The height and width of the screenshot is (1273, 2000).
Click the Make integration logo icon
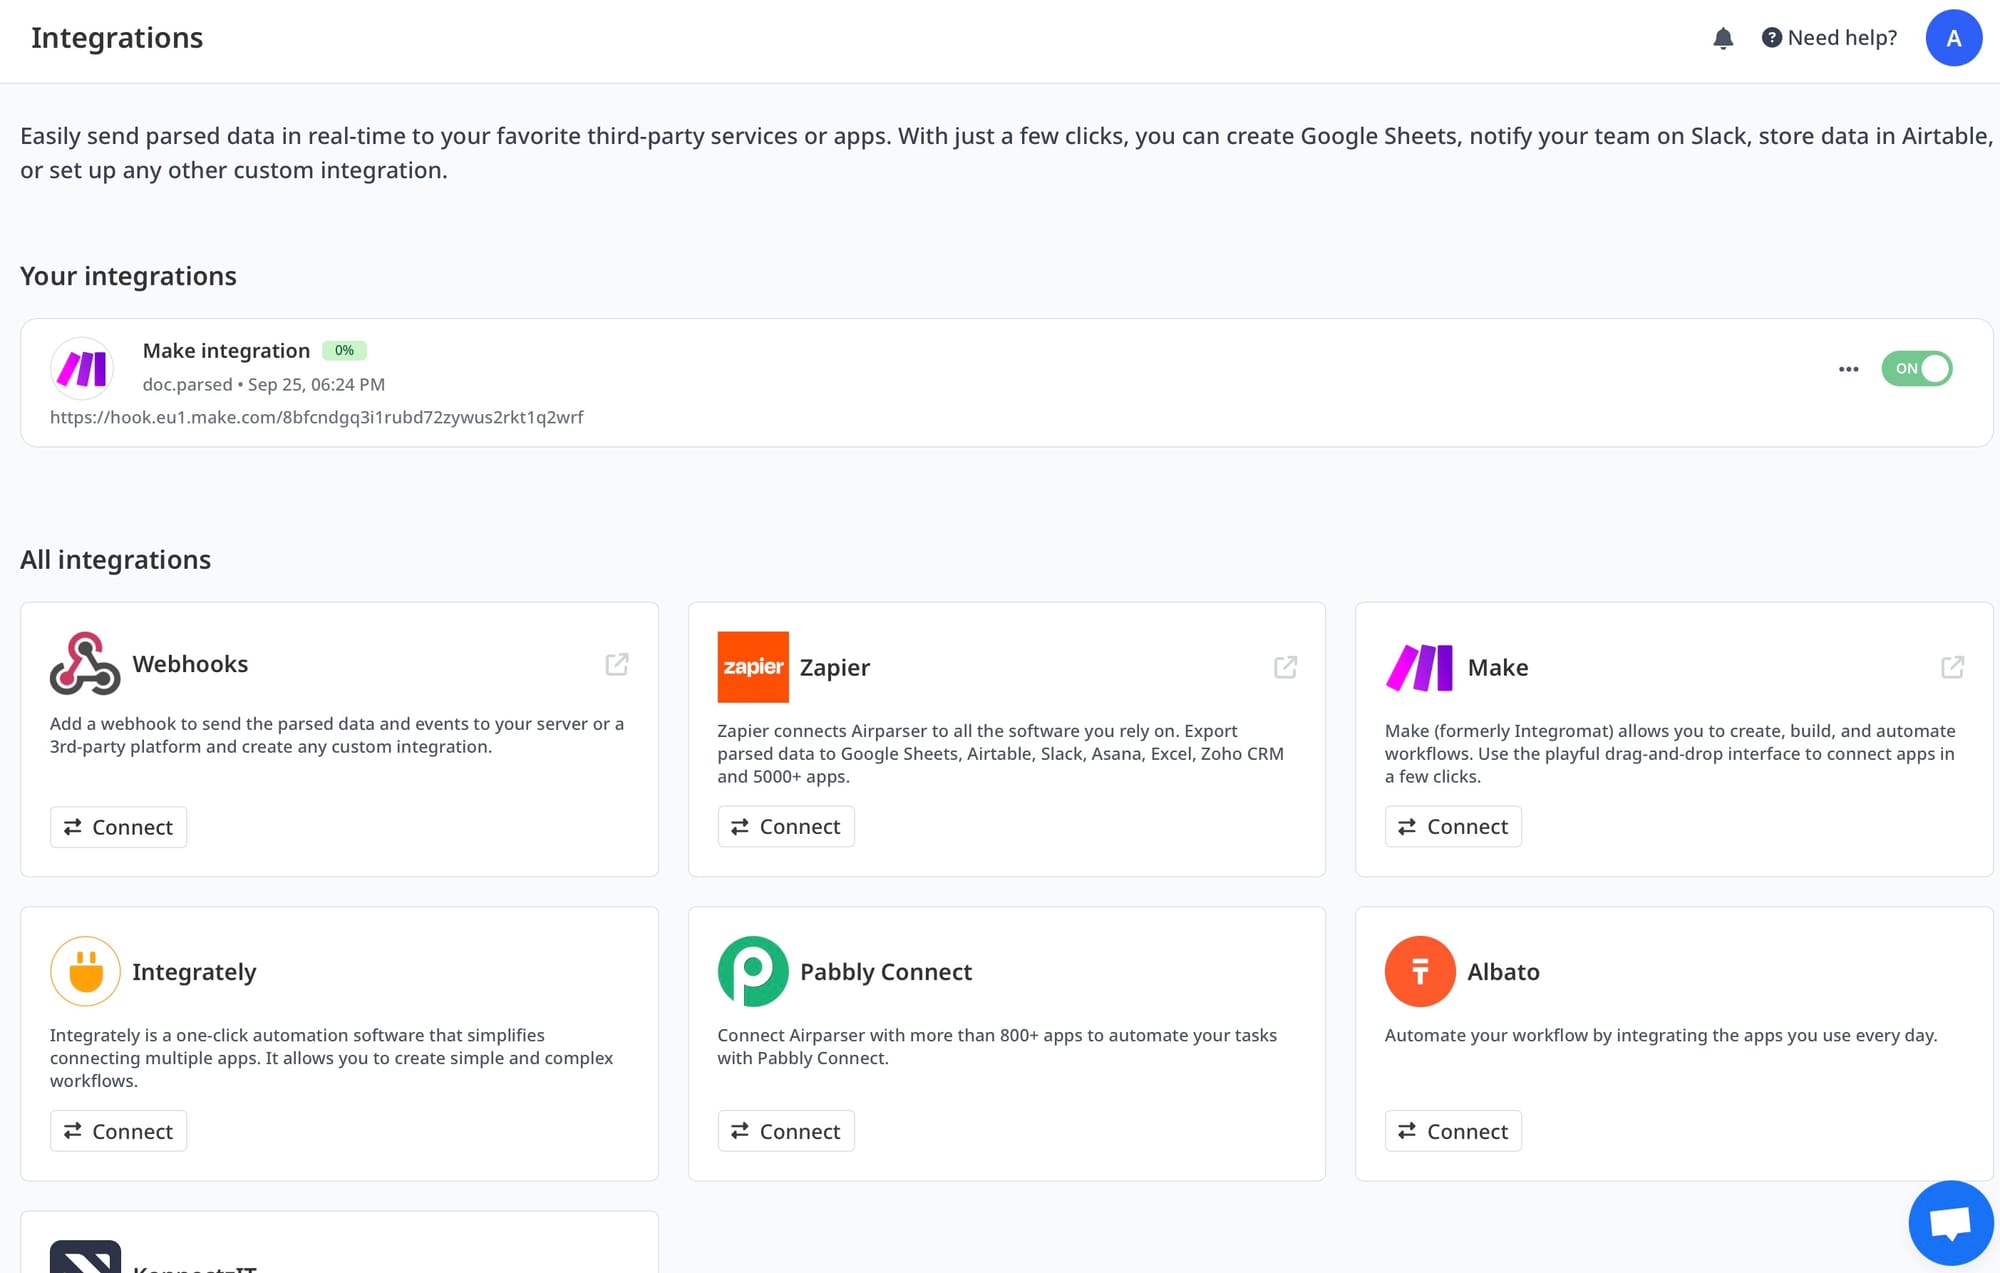pos(82,368)
